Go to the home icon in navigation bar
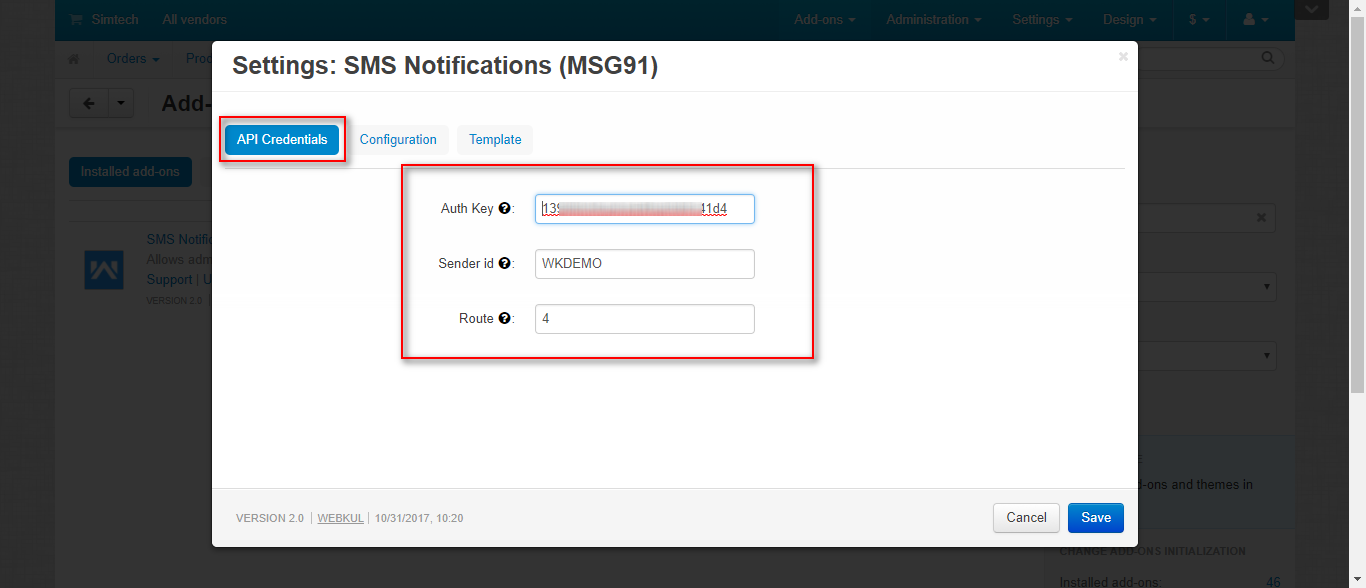1366x588 pixels. [74, 59]
